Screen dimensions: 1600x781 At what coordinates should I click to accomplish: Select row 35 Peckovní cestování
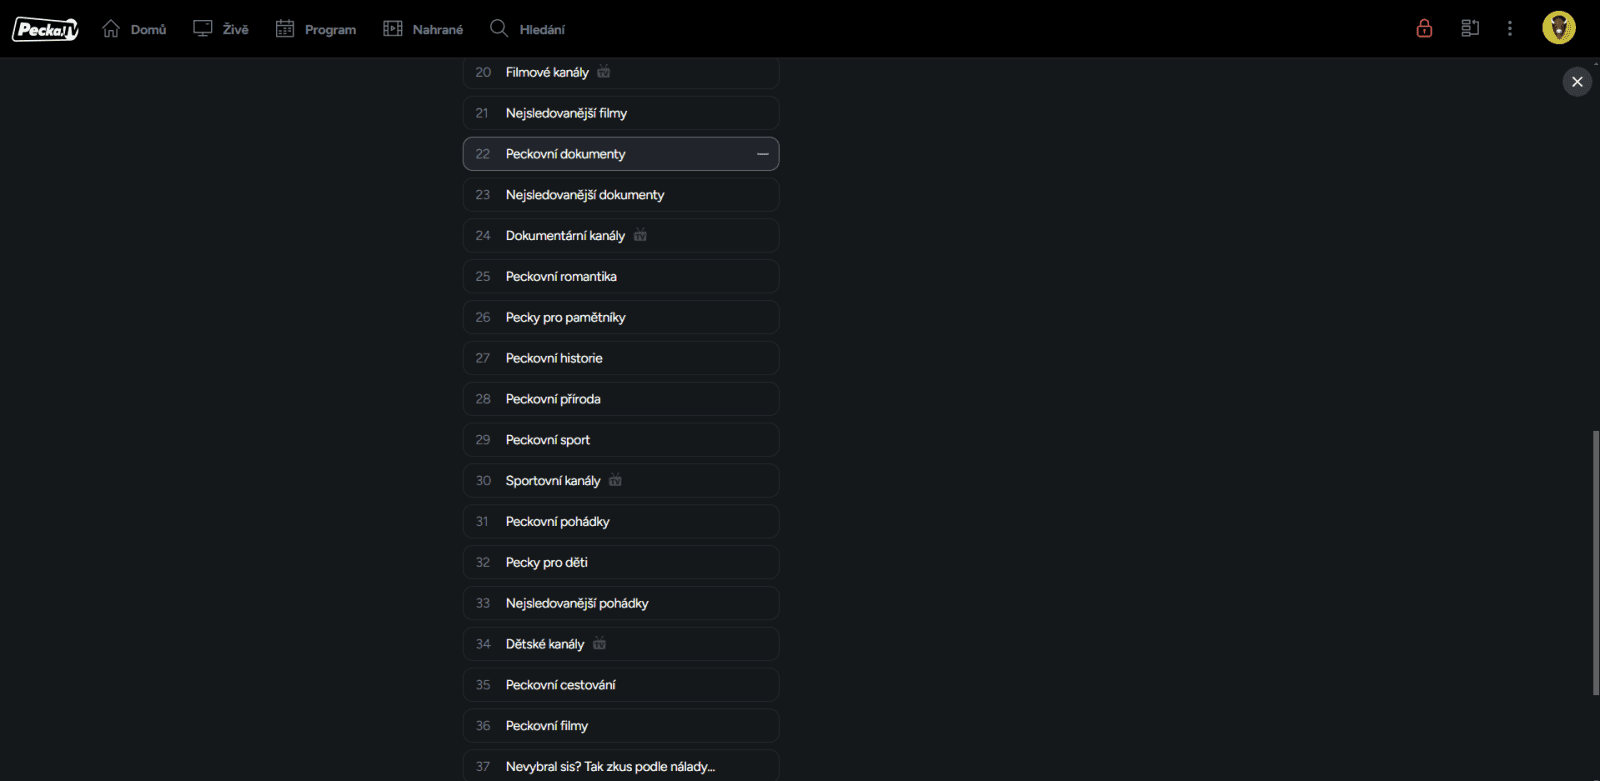tap(621, 685)
